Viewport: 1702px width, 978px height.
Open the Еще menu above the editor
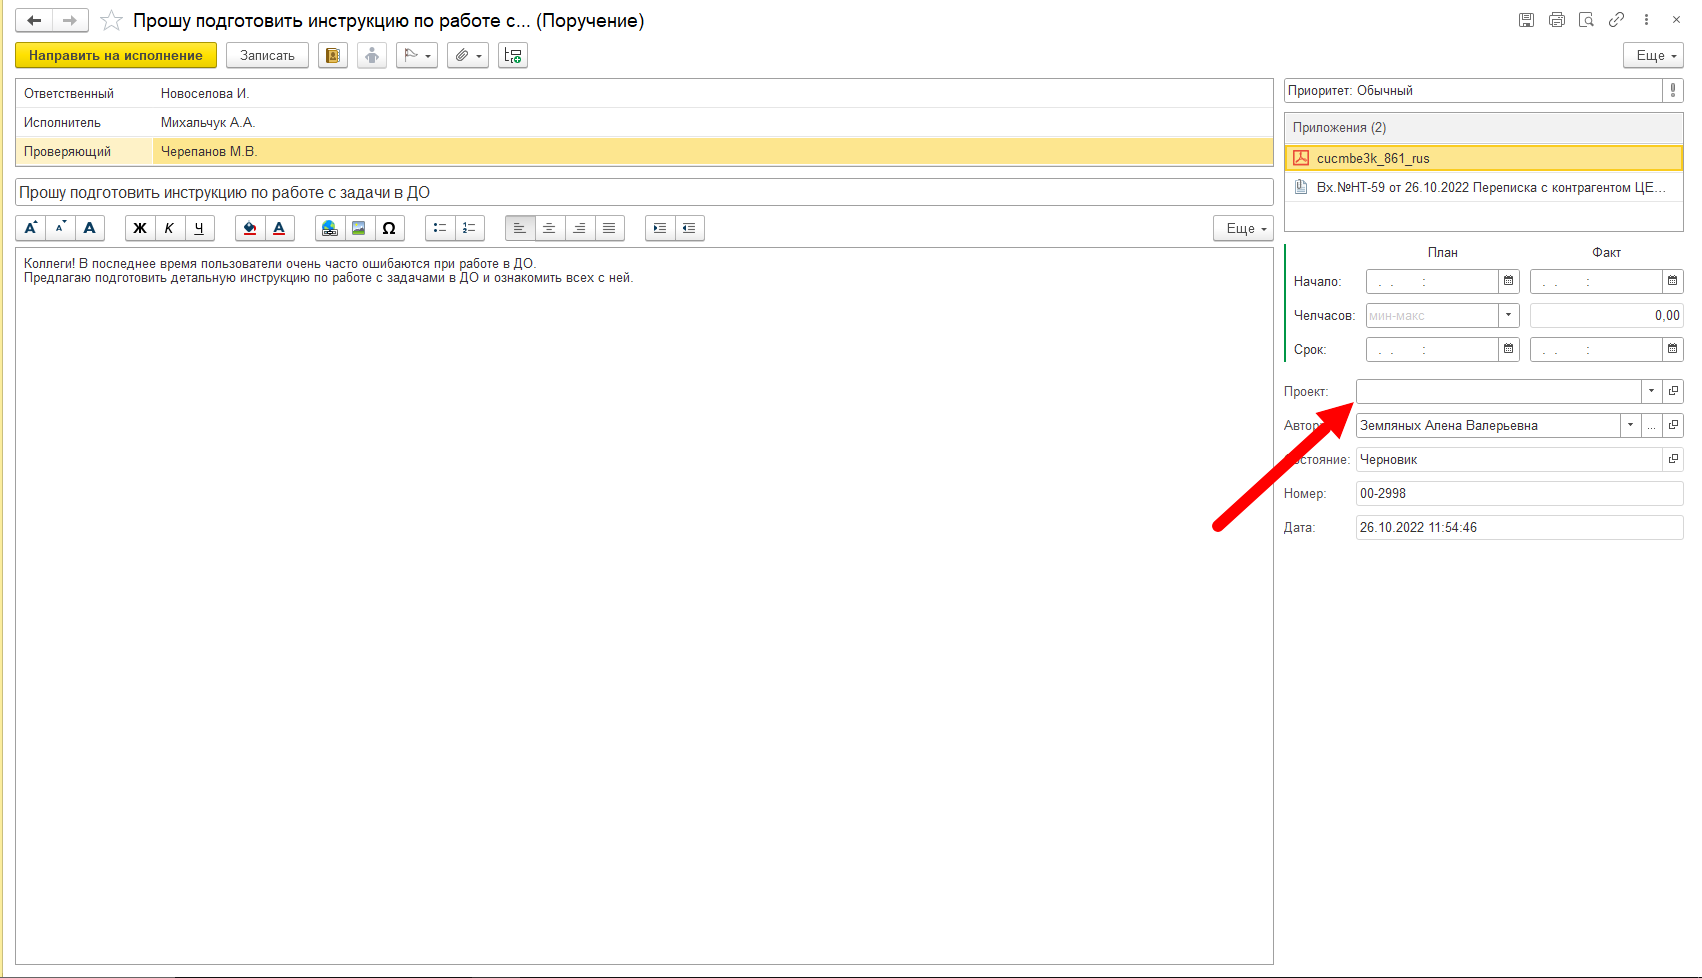tap(1243, 228)
